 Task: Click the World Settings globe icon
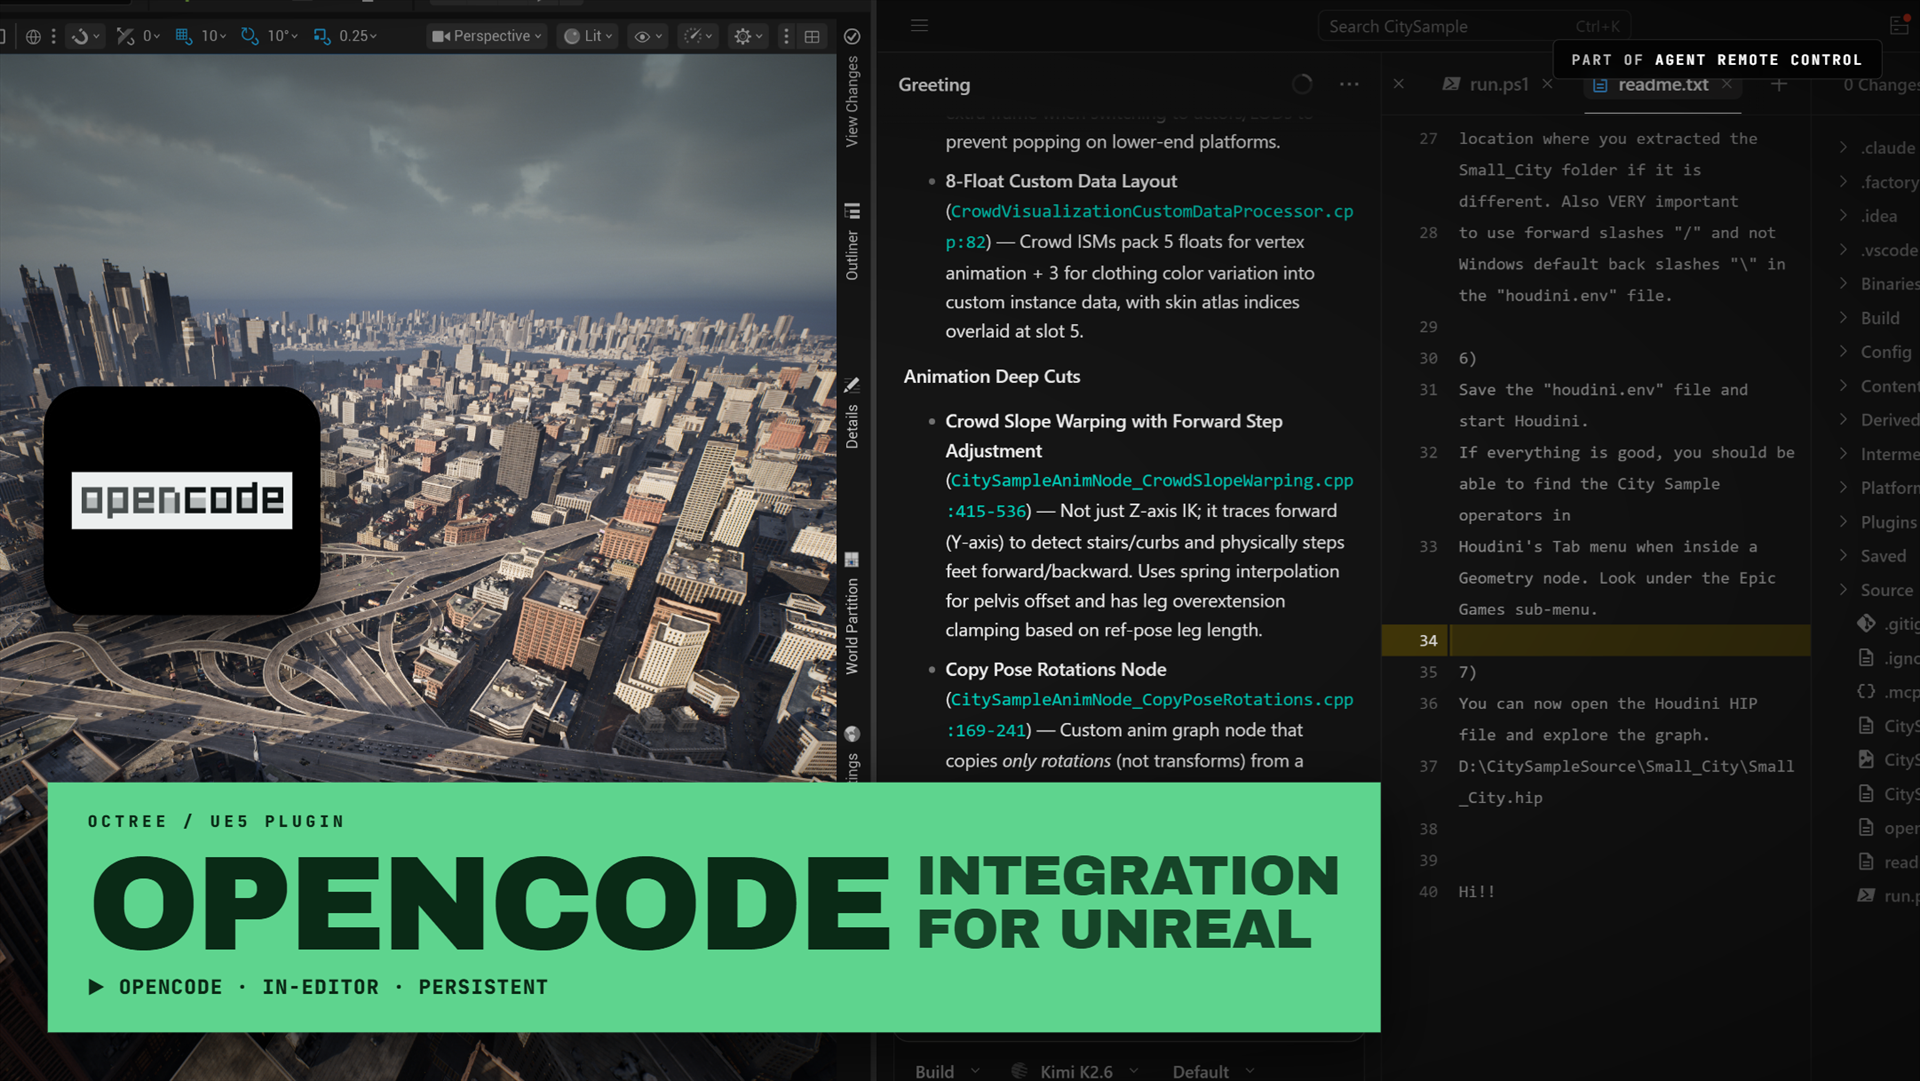(852, 734)
